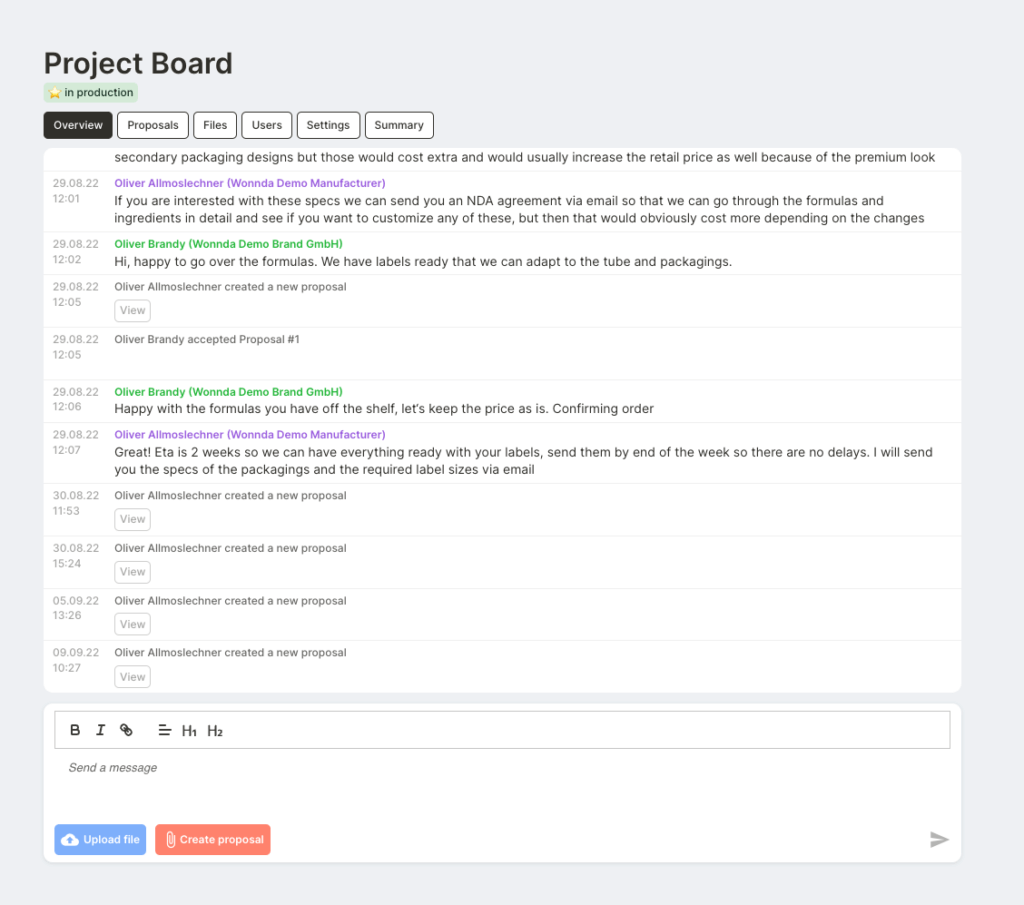Select the Overview tab
The width and height of the screenshot is (1024, 905).
tap(78, 125)
